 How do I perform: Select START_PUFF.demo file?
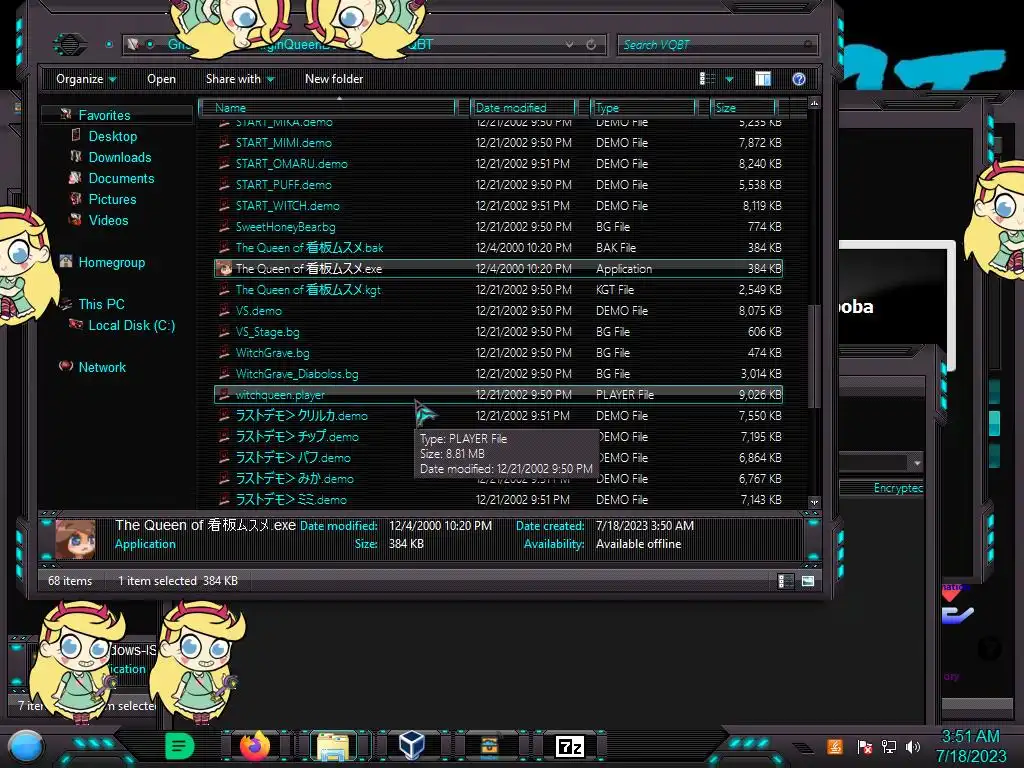[x=498, y=184]
